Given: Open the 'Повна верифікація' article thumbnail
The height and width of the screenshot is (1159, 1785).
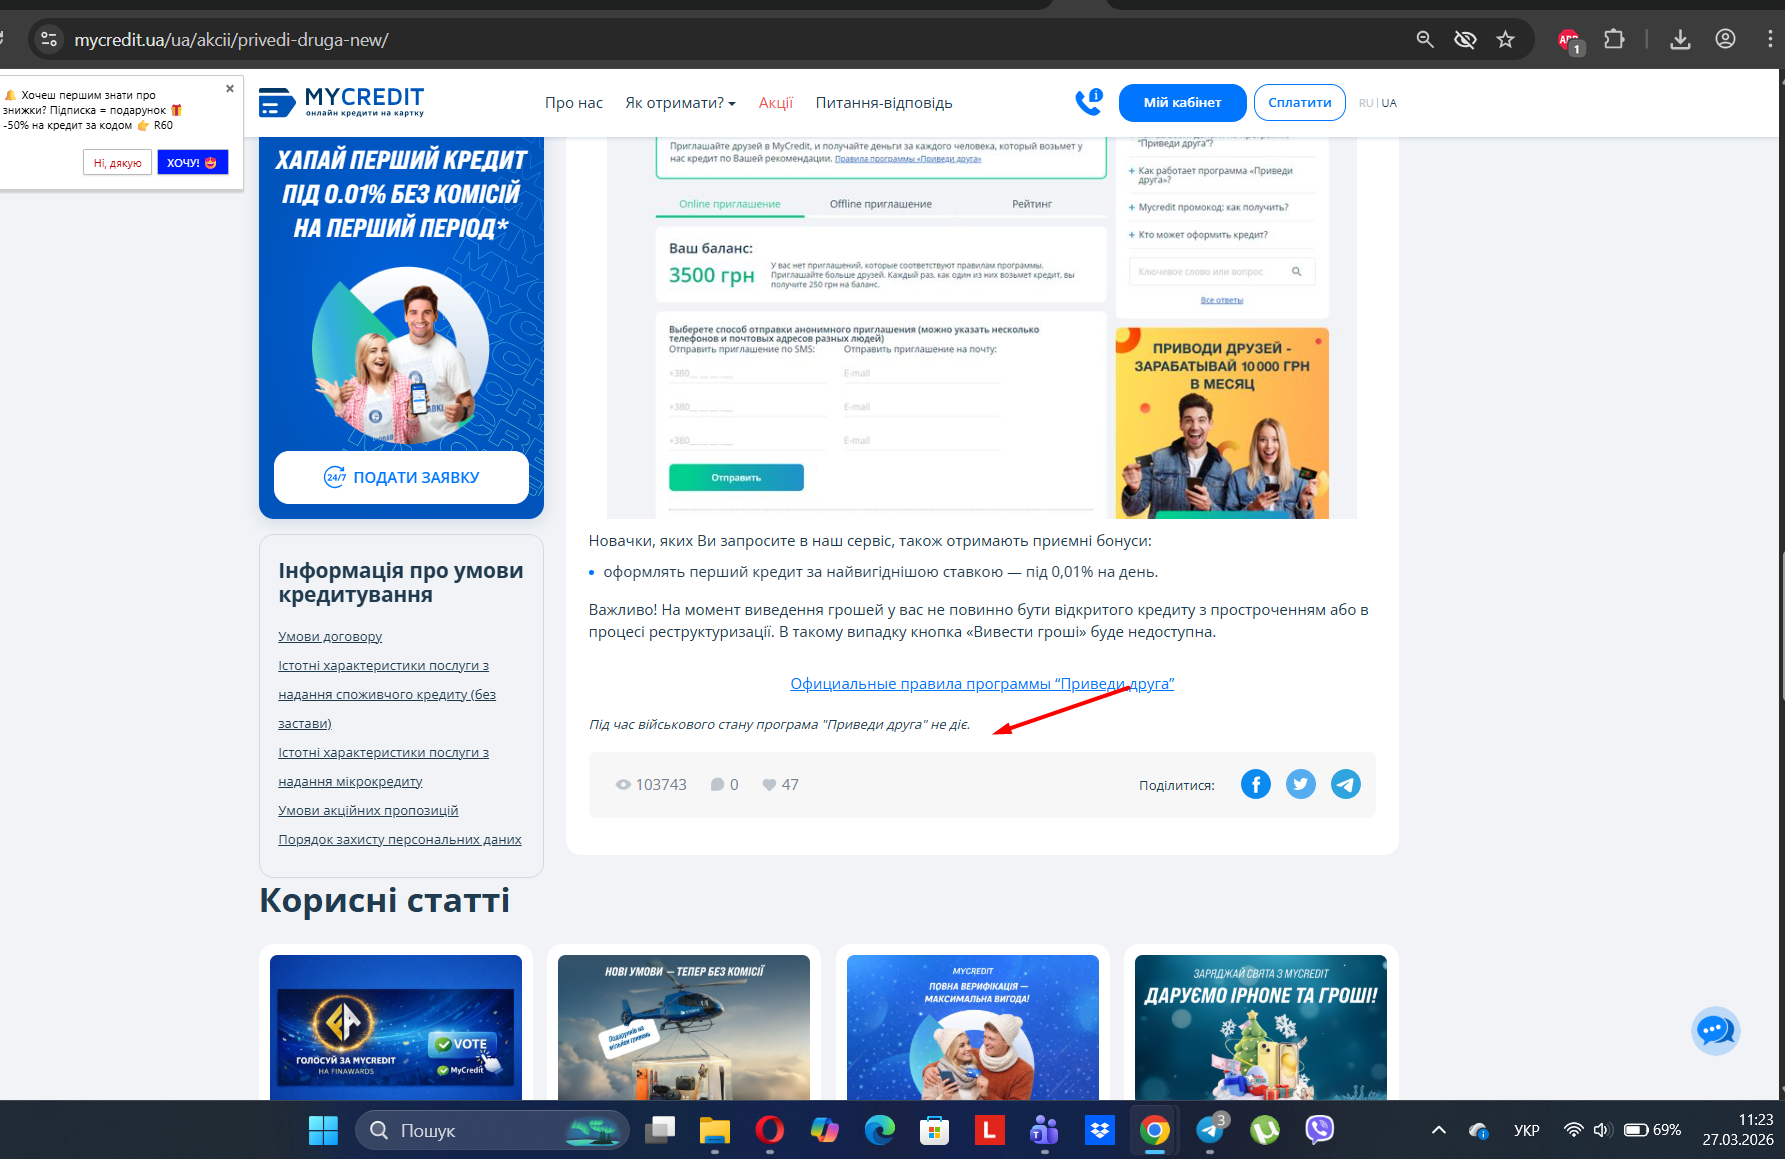Looking at the screenshot, I should pyautogui.click(x=973, y=1027).
